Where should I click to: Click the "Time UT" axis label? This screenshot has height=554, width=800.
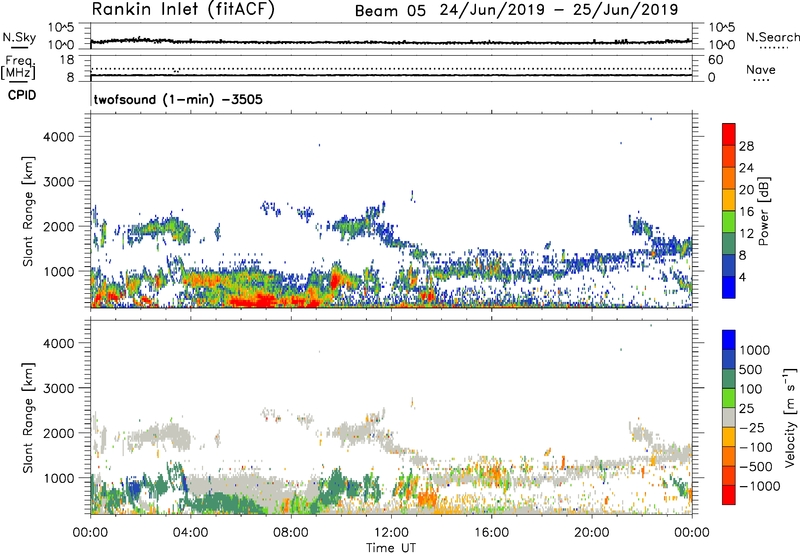click(x=391, y=548)
